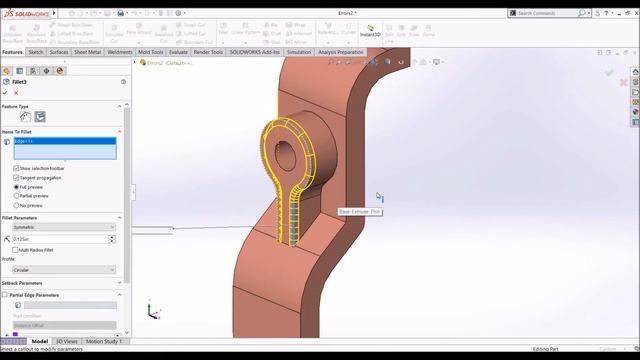640x360 pixels.
Task: Open the Analysis Preparation ribbon tab
Action: (340, 52)
